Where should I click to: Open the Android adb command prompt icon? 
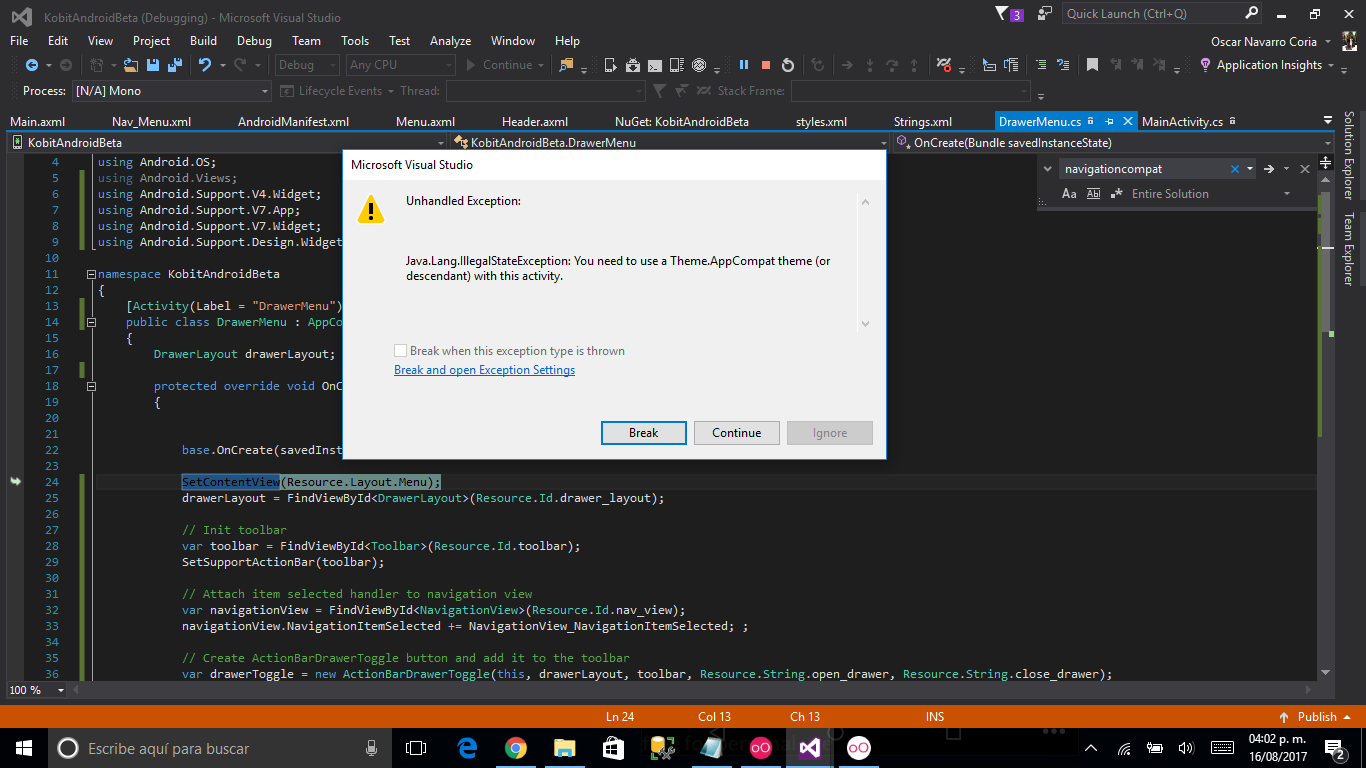pos(655,65)
